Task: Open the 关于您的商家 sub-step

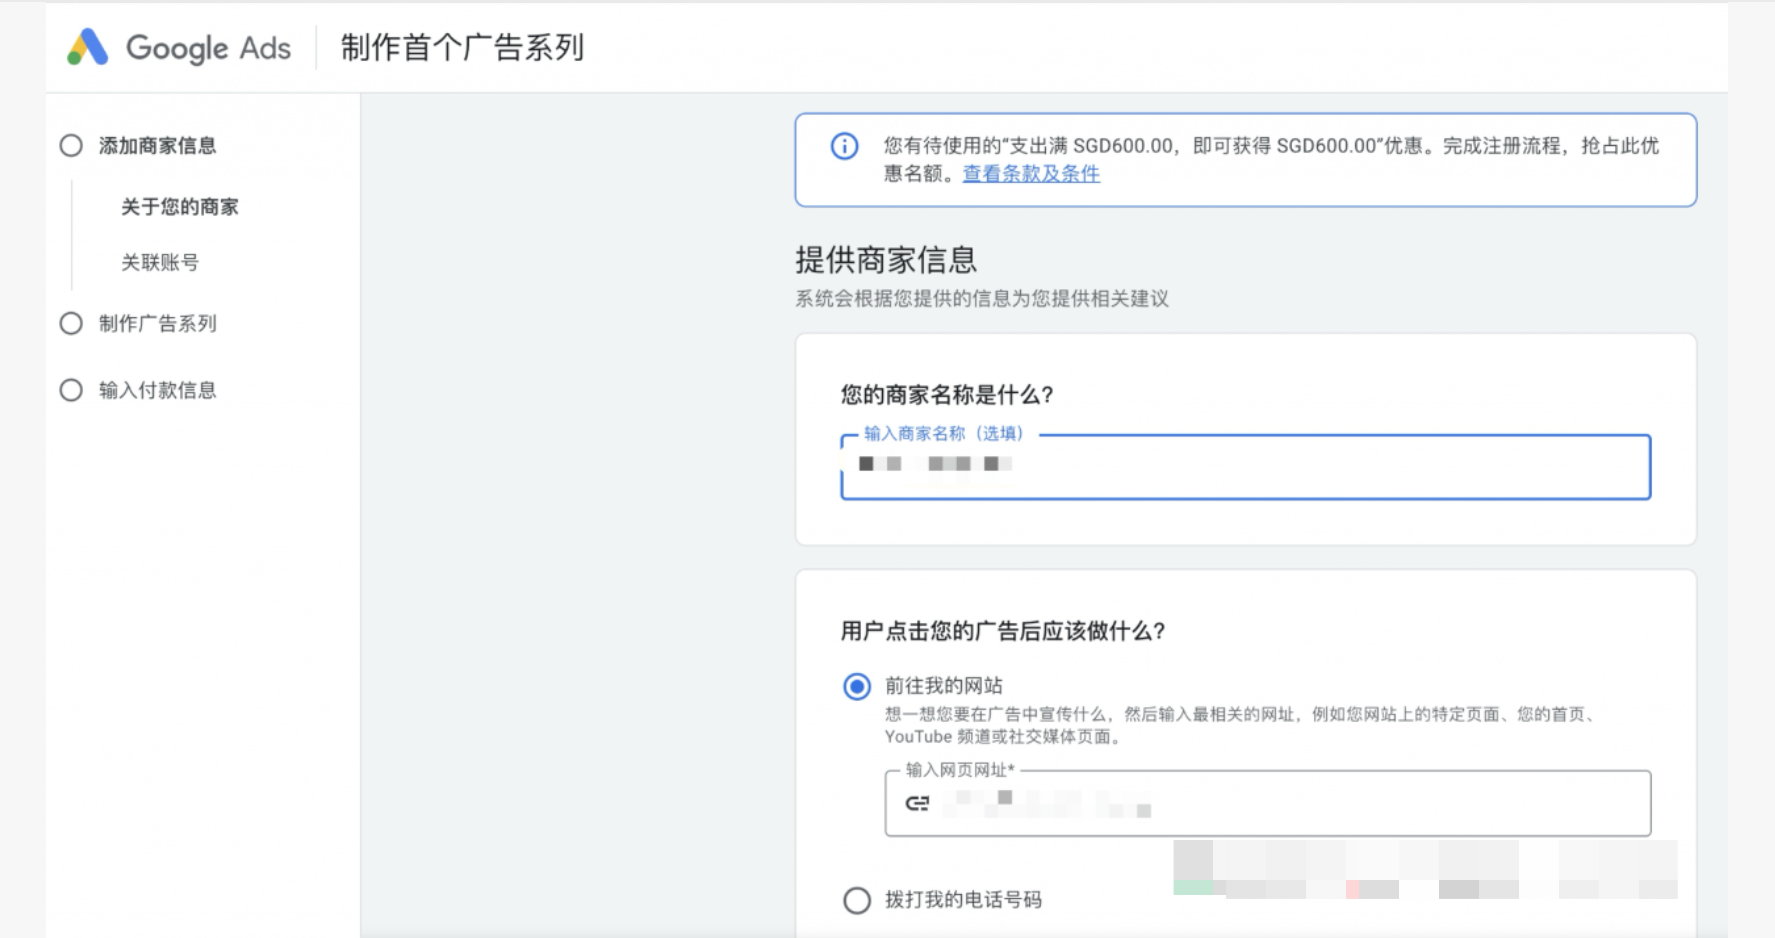Action: point(180,207)
